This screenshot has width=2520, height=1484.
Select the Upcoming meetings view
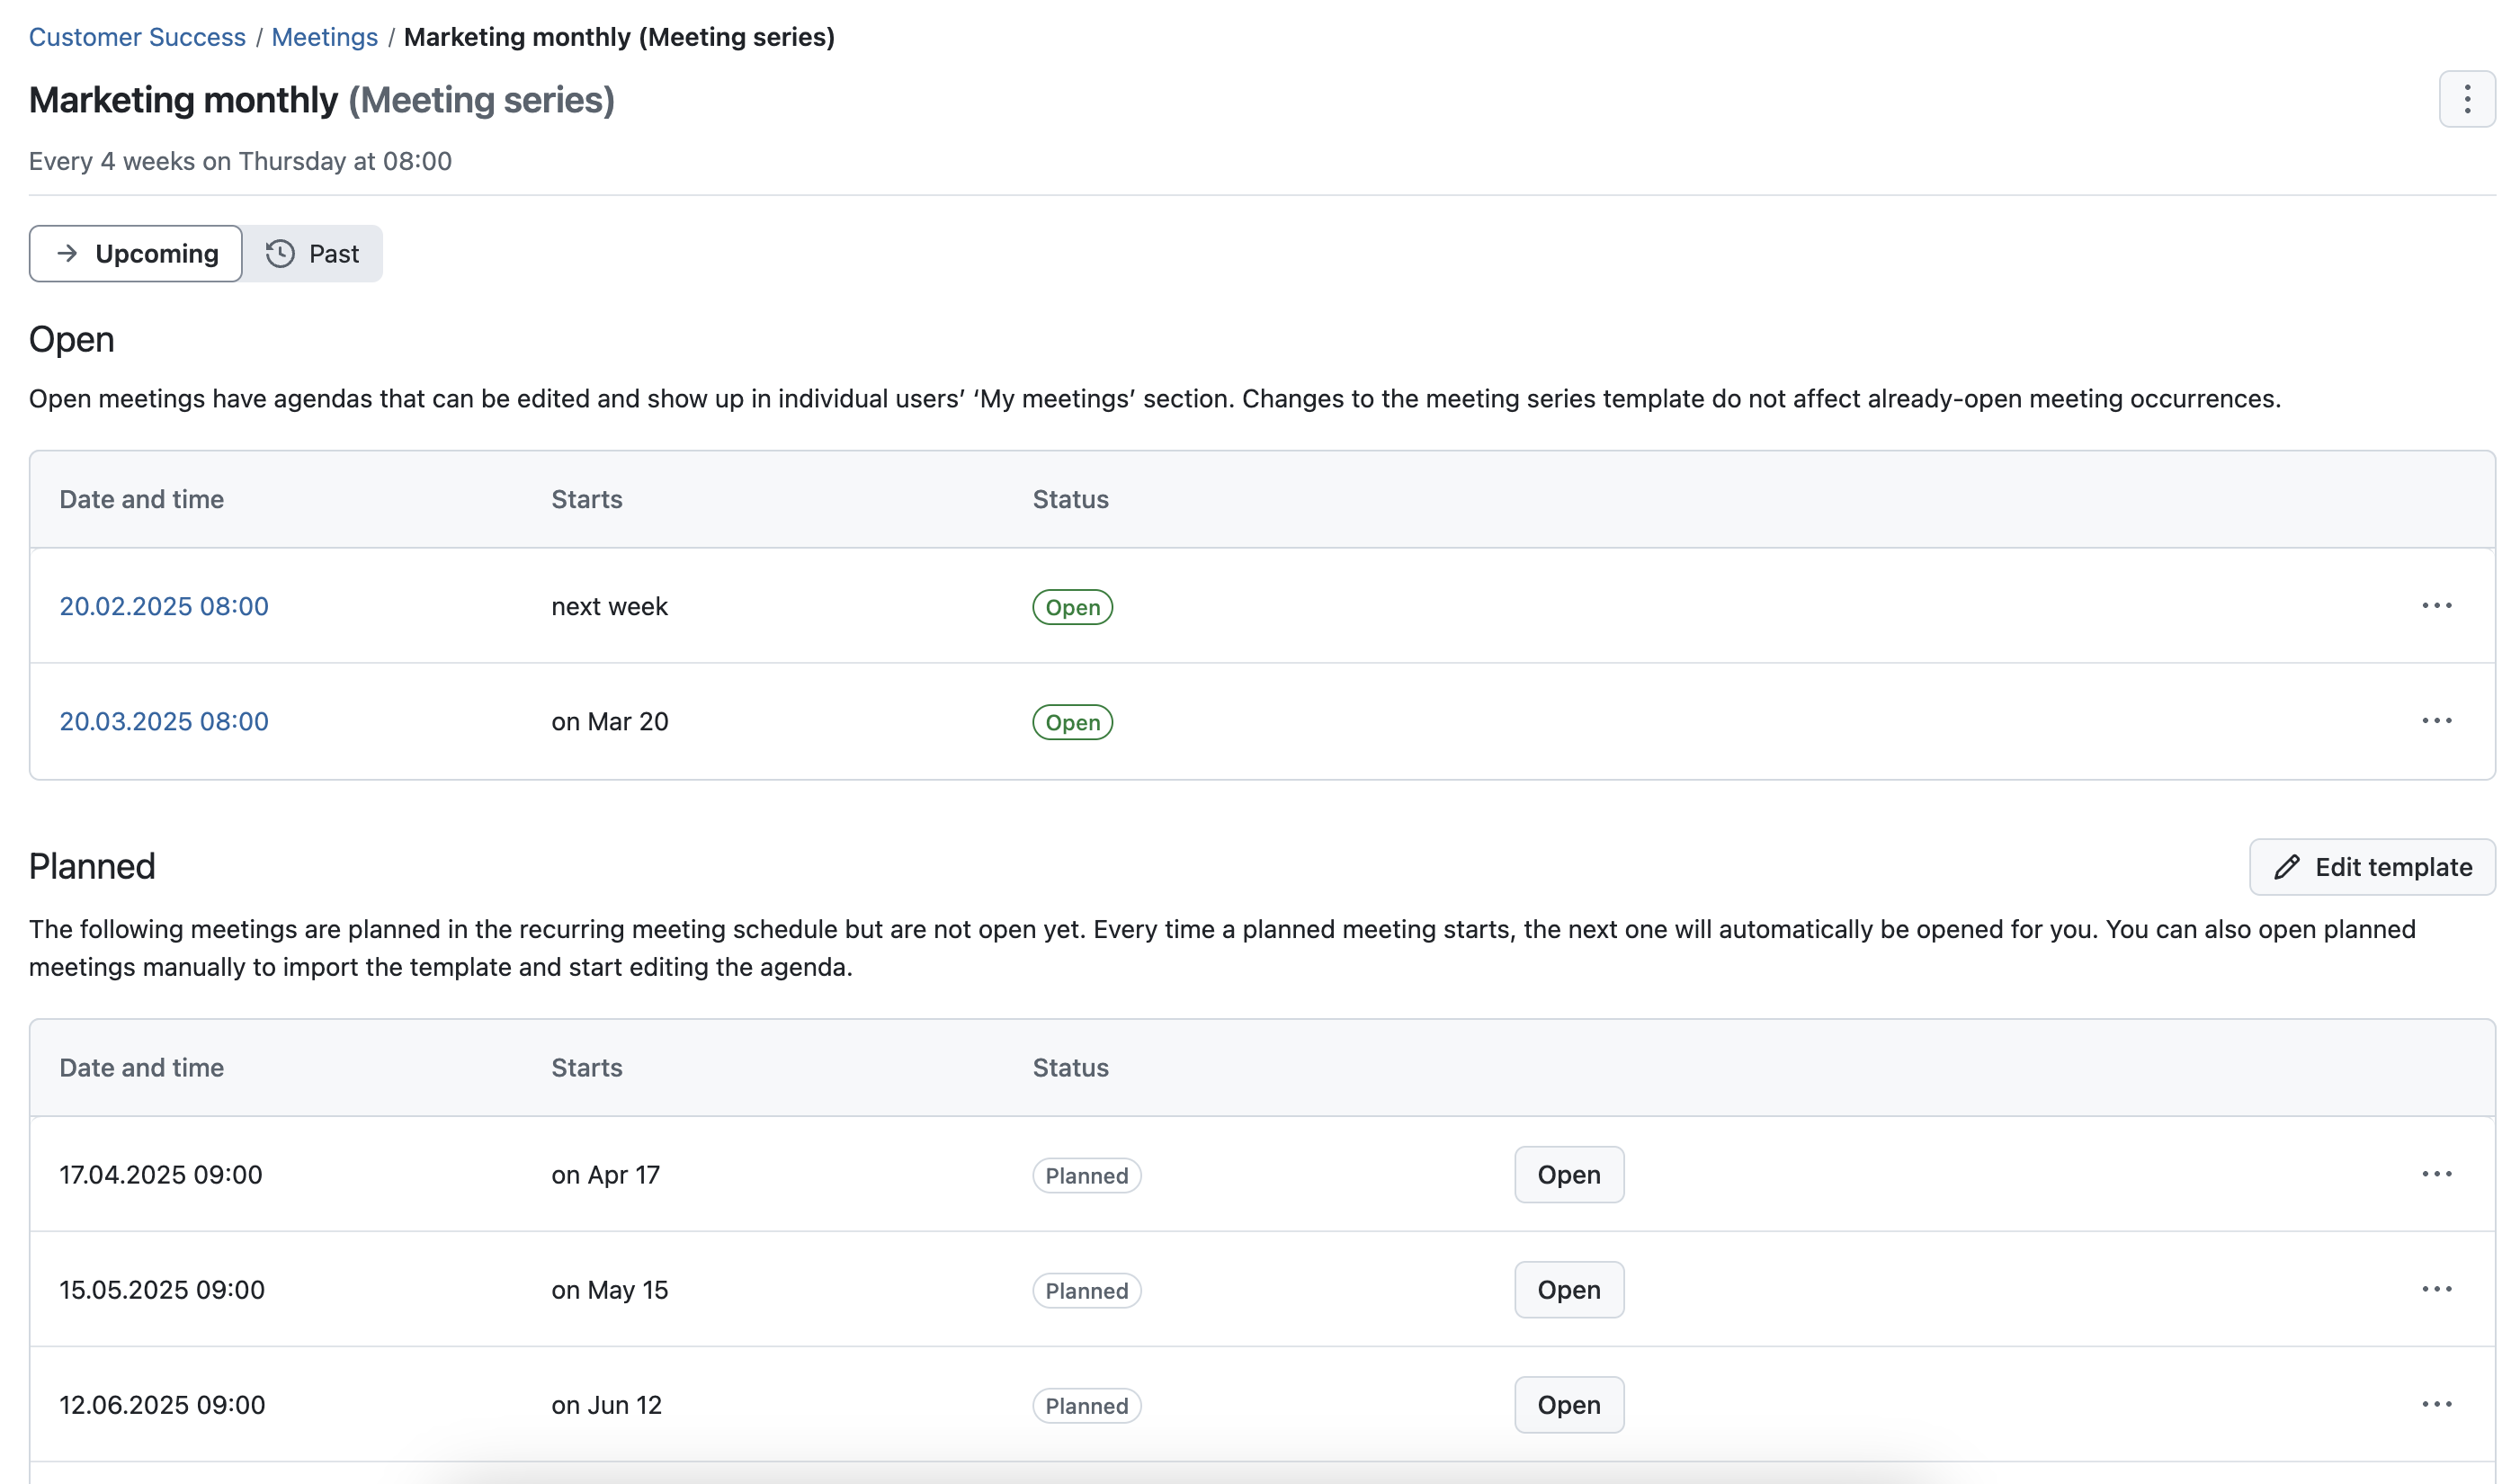(135, 253)
